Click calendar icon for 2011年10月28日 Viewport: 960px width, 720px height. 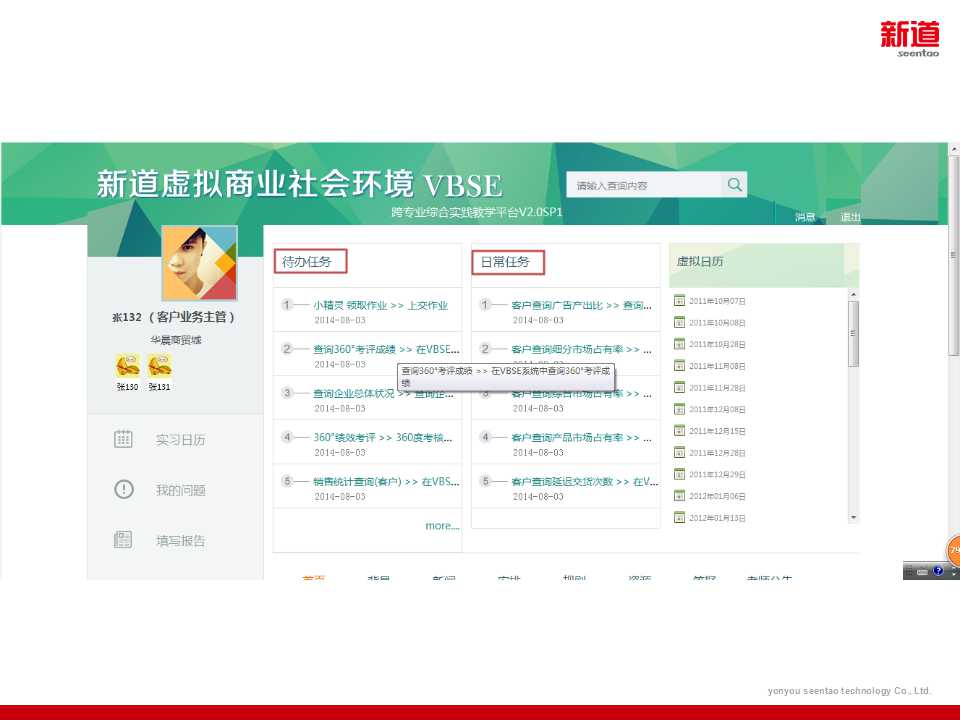tap(679, 343)
